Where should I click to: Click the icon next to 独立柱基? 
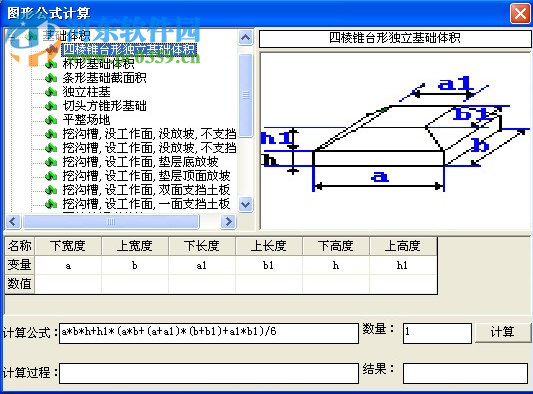pos(51,92)
